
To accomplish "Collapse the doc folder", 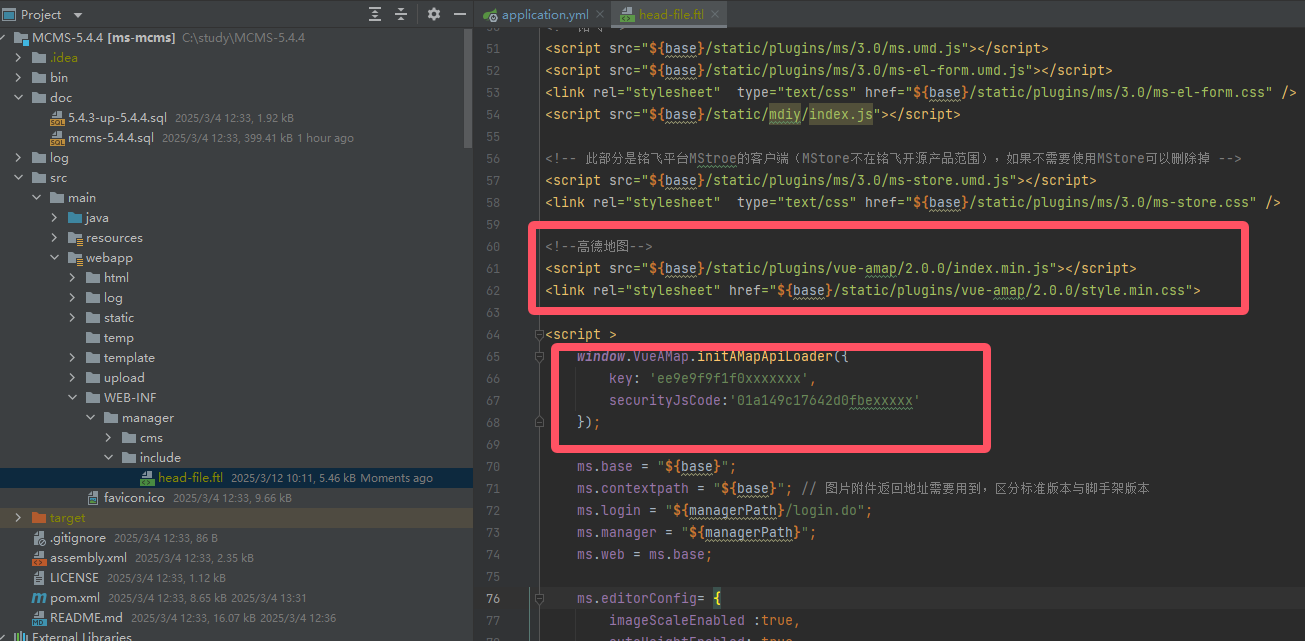I will click(19, 98).
